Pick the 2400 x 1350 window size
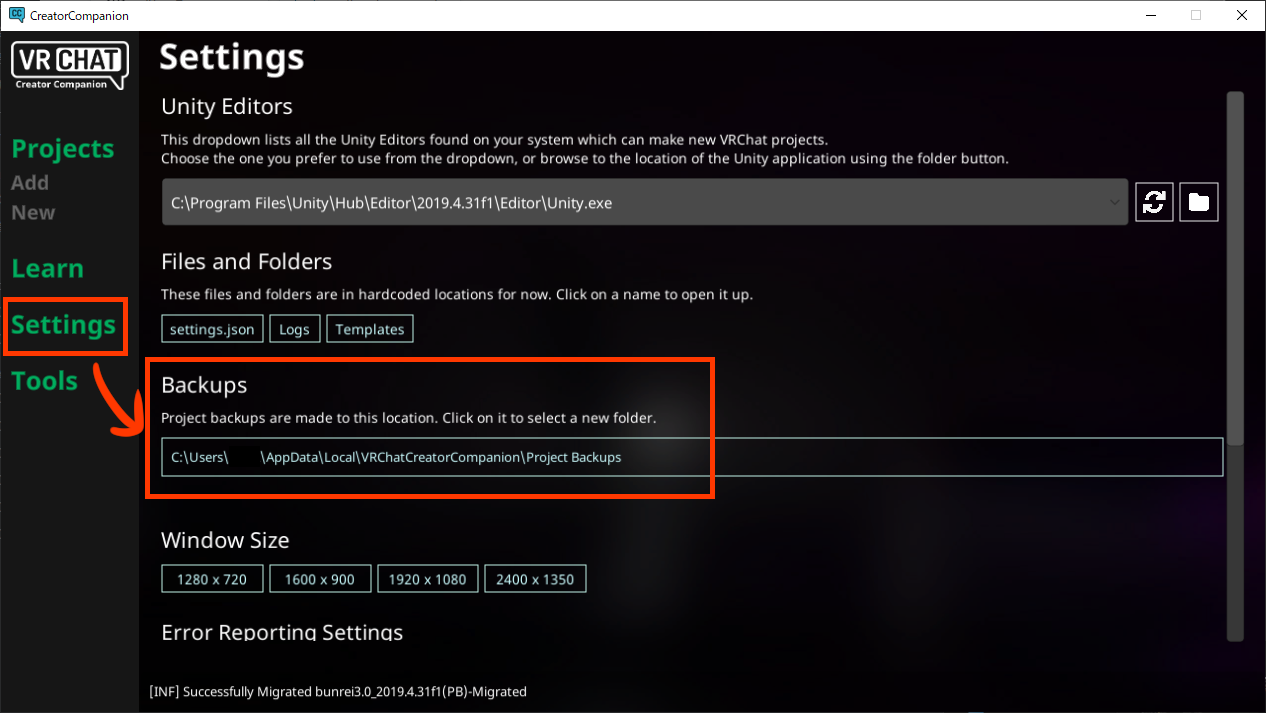 click(x=535, y=579)
